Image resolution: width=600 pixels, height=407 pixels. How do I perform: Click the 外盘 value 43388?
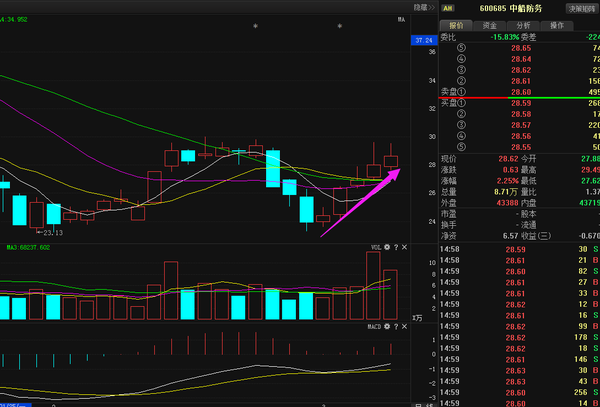point(507,203)
